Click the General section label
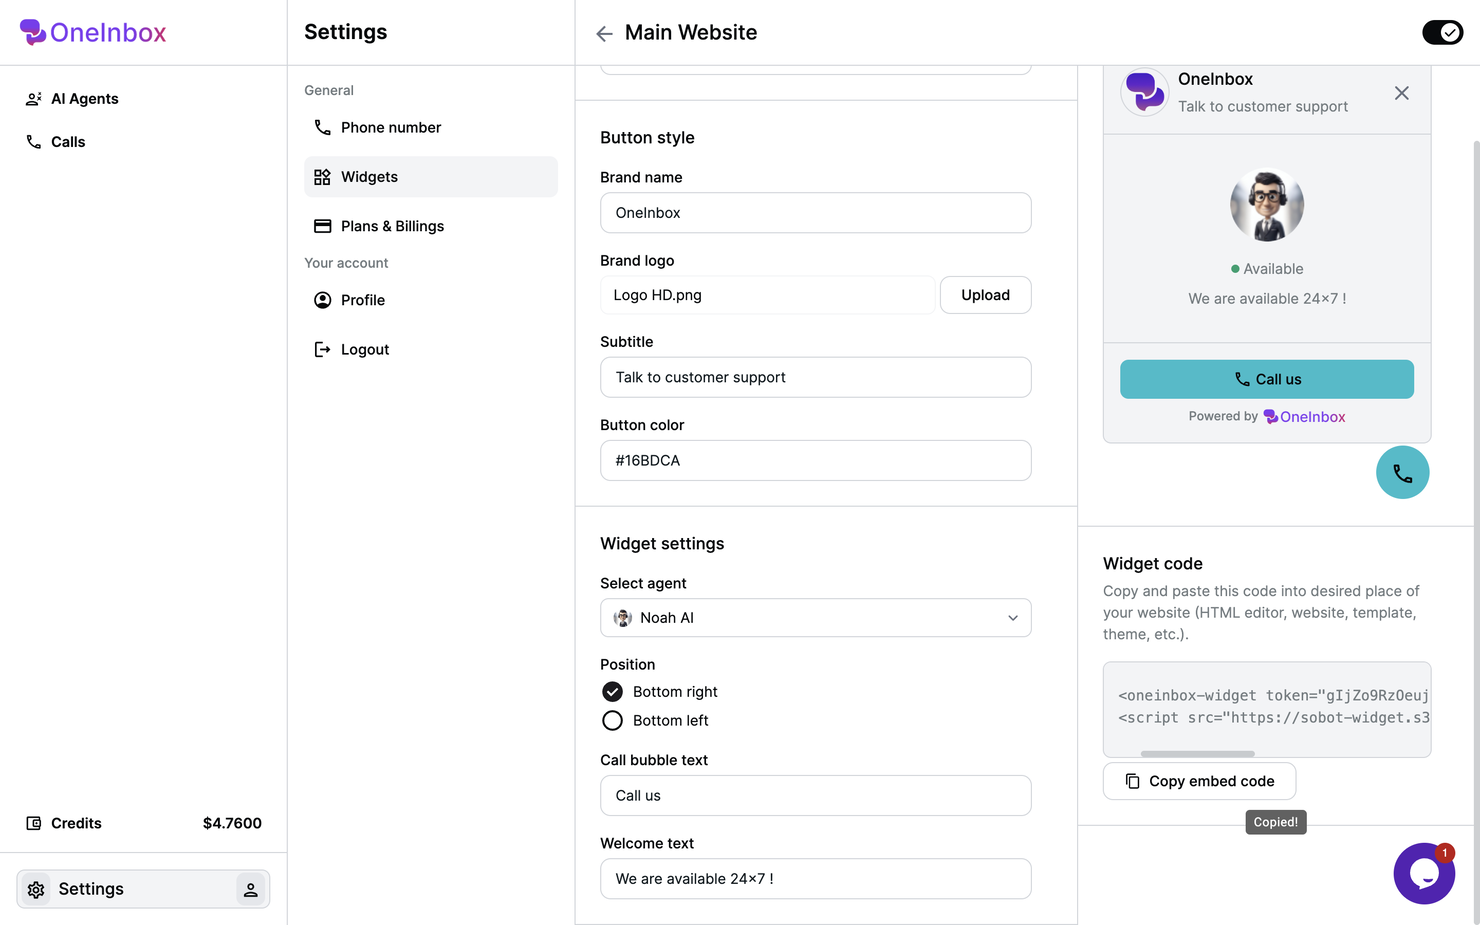Image resolution: width=1480 pixels, height=925 pixels. (329, 90)
